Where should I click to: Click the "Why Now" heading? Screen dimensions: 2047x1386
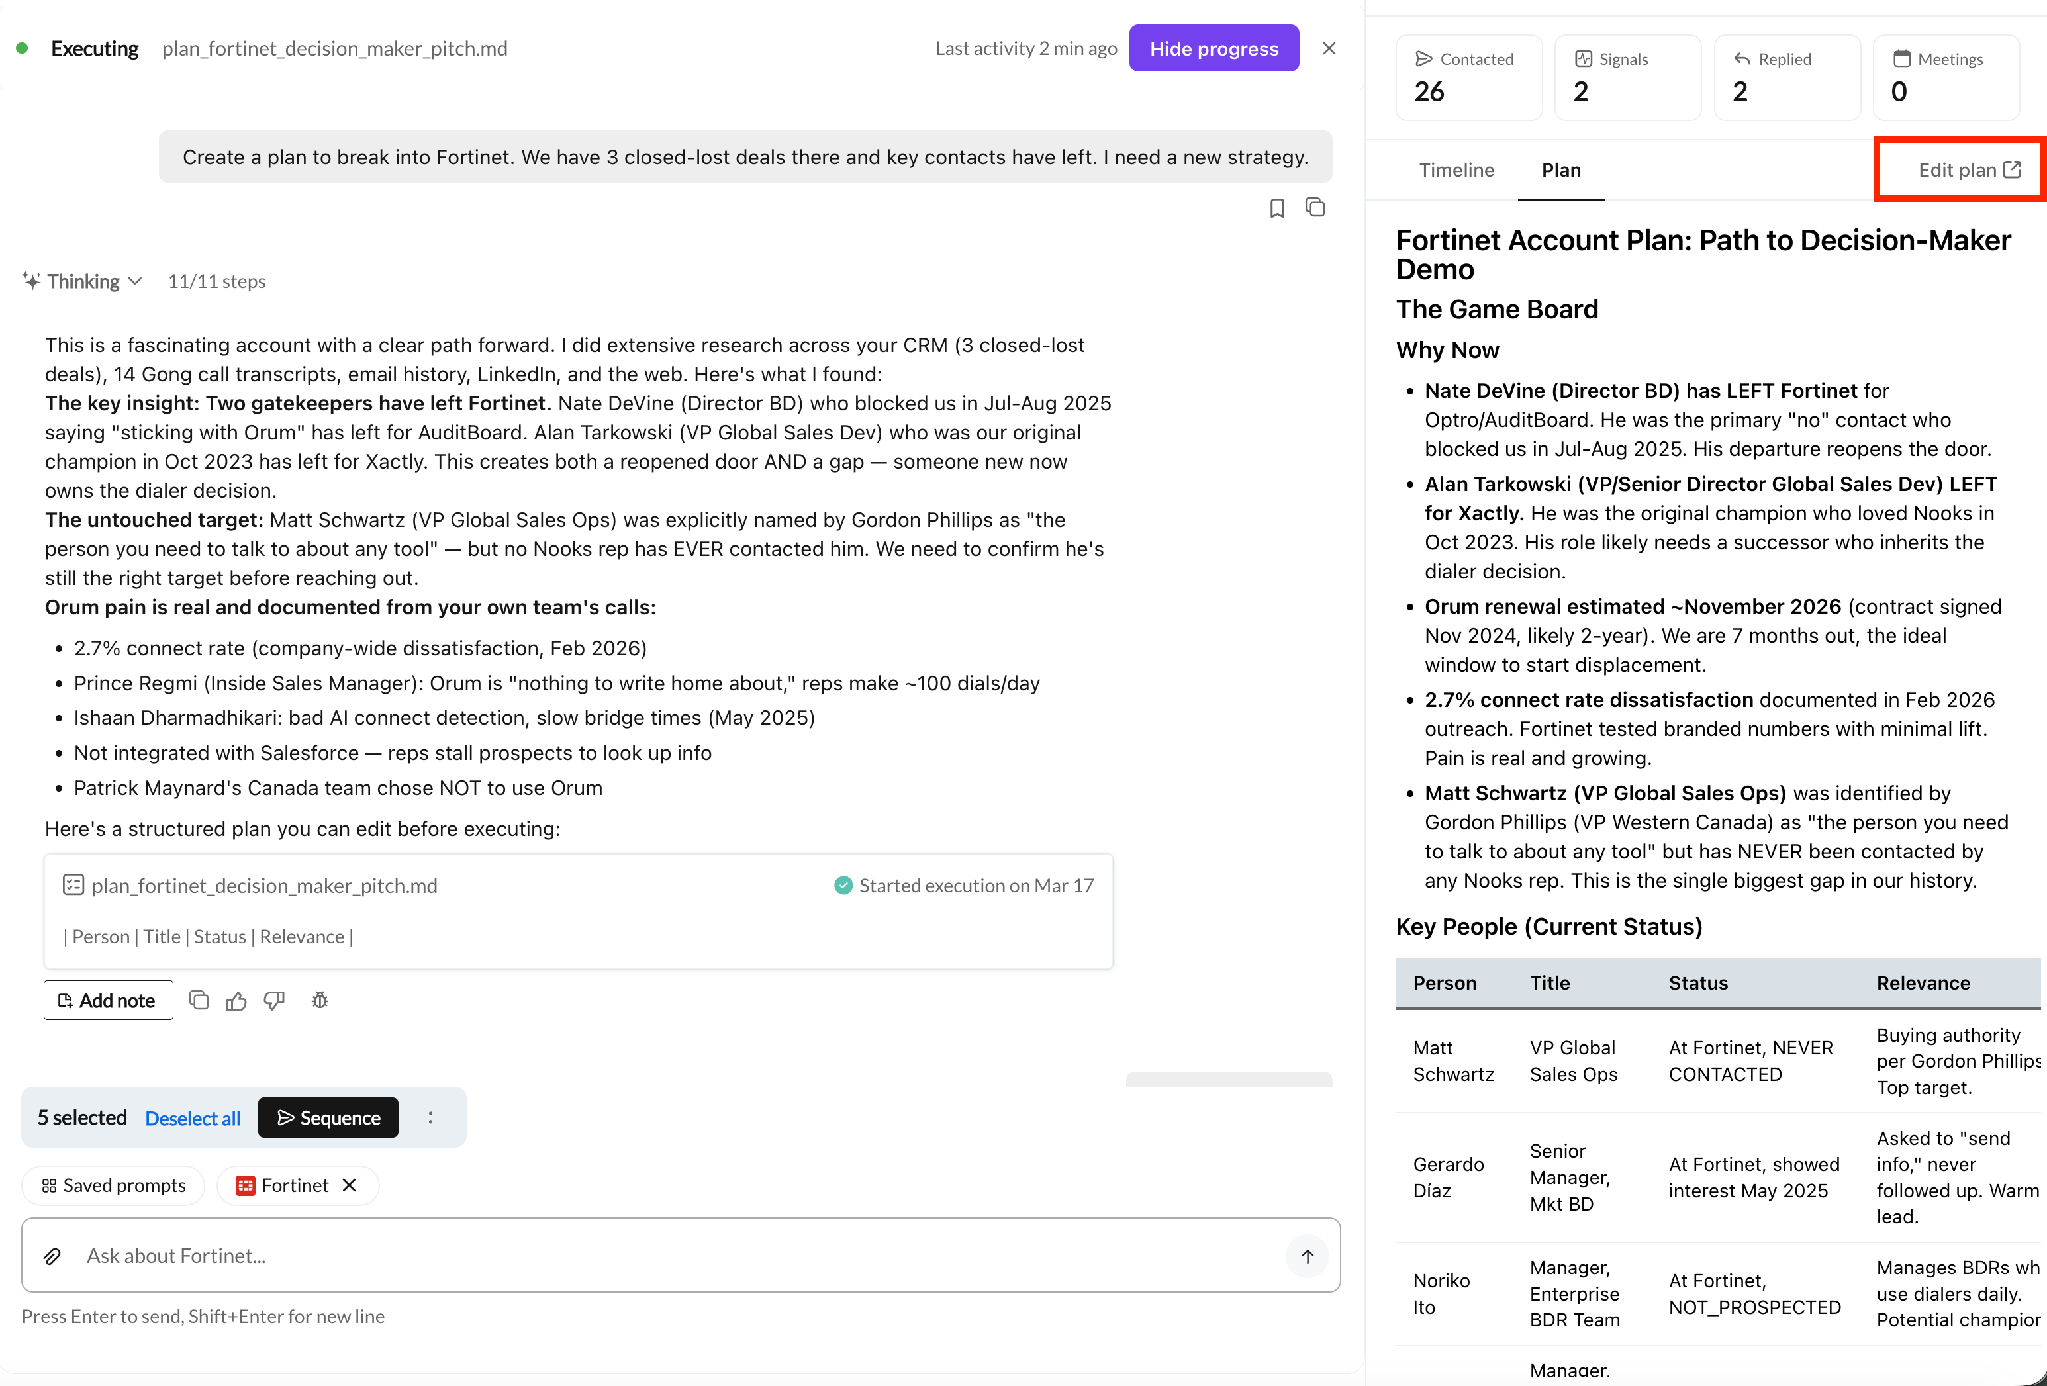1448,350
